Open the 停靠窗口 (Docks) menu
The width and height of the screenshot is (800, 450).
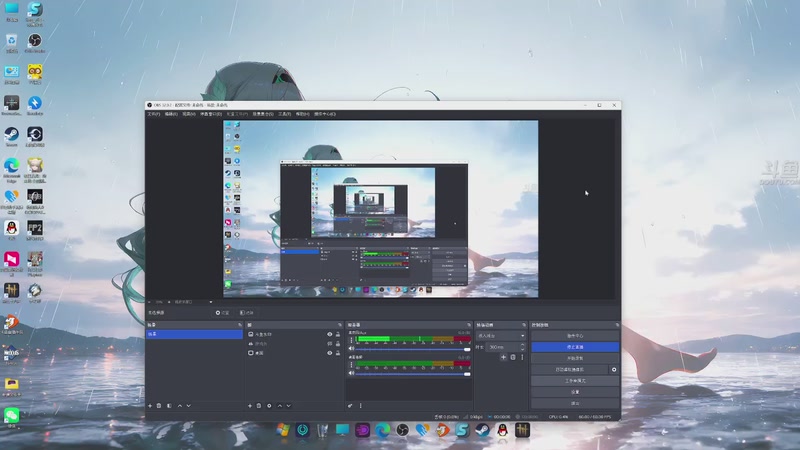tap(211, 114)
